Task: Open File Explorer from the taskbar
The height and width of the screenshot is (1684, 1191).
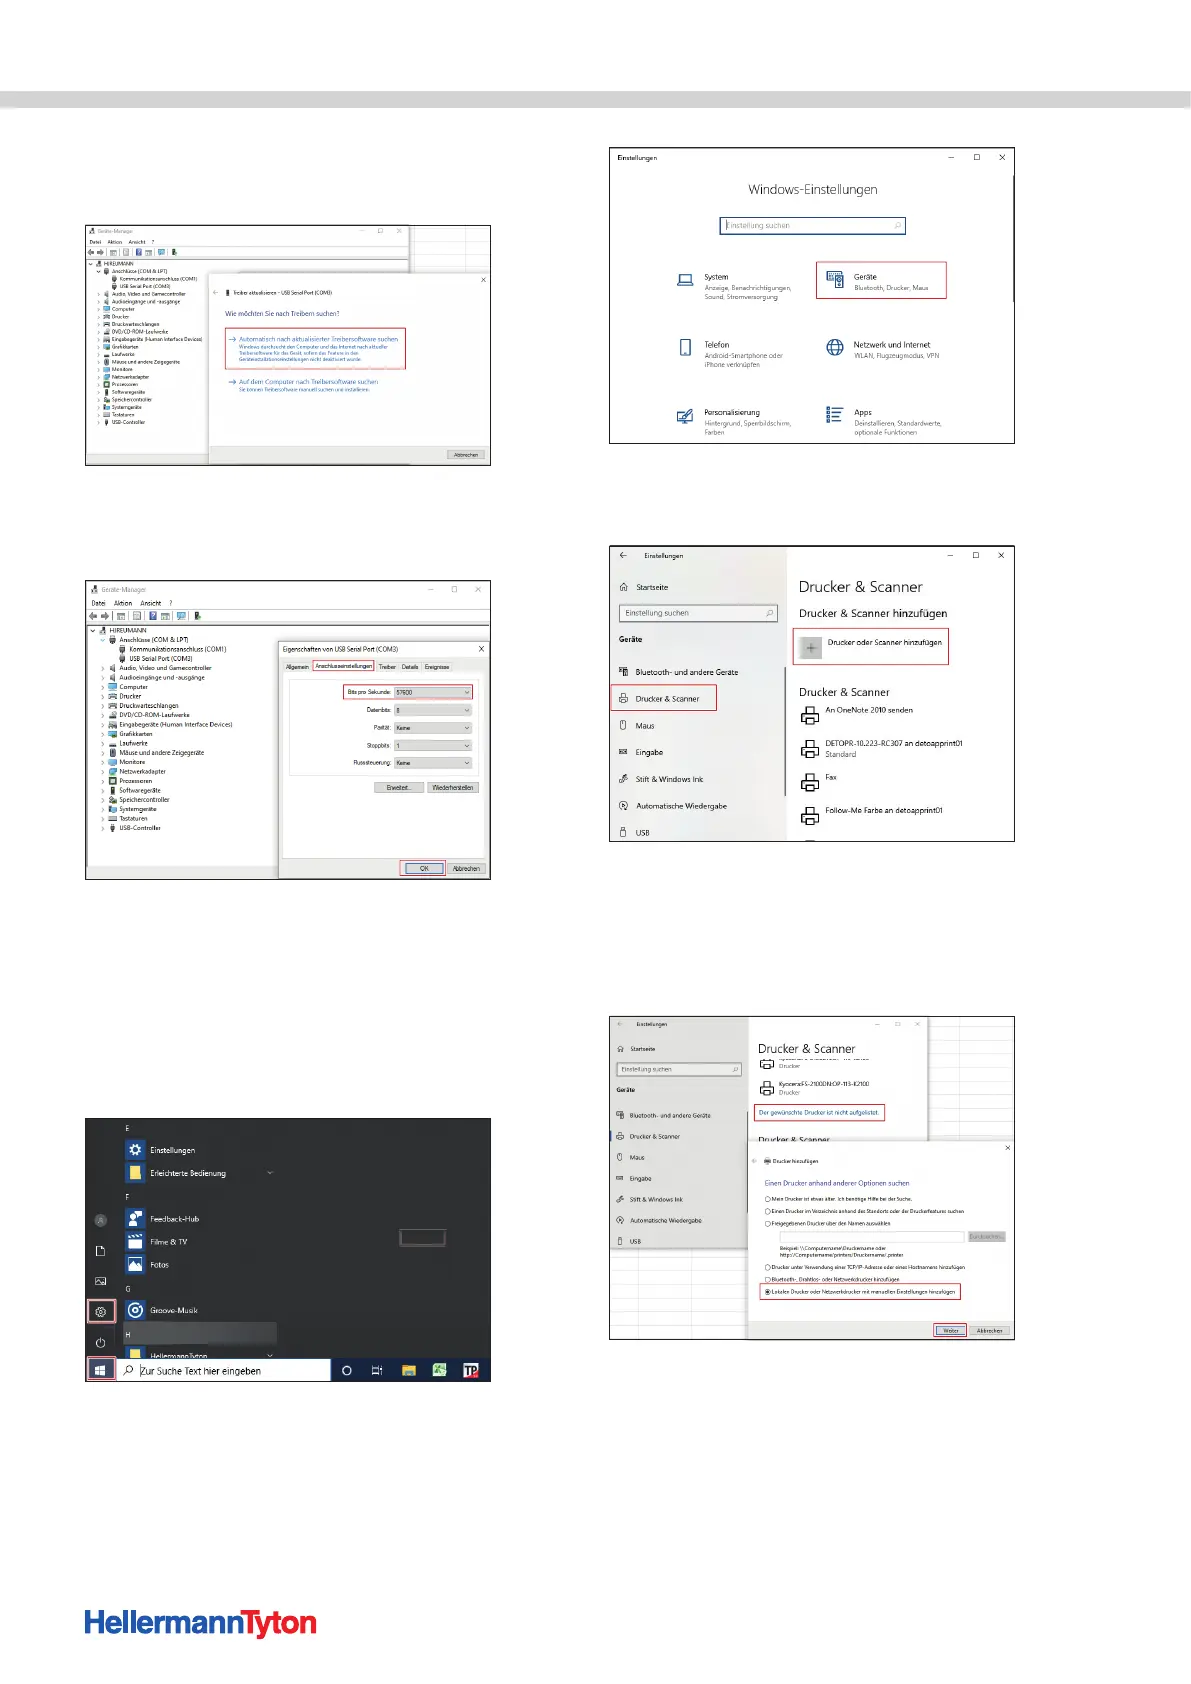Action: [408, 1370]
